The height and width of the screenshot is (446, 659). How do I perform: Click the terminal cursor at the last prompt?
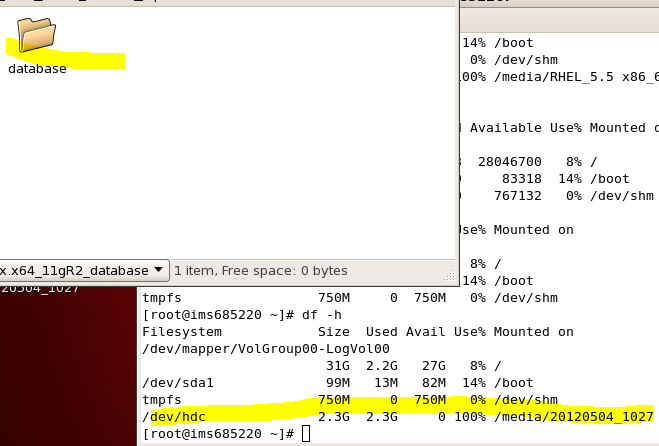tap(306, 434)
